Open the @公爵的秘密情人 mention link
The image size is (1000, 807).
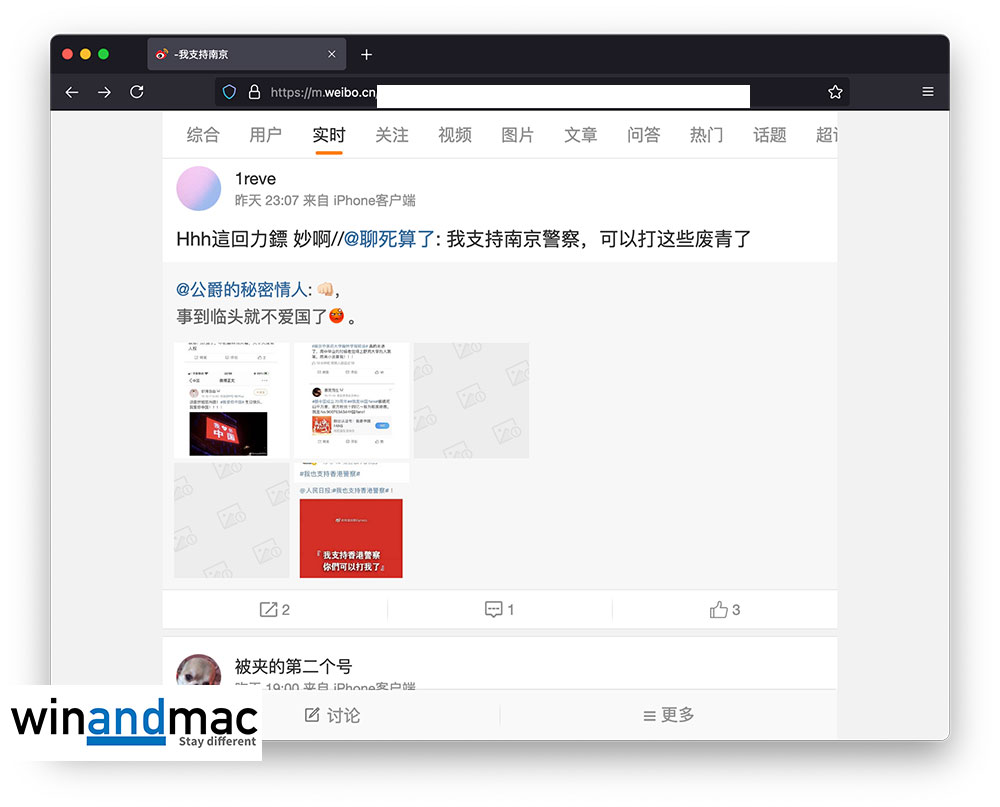[x=242, y=289]
